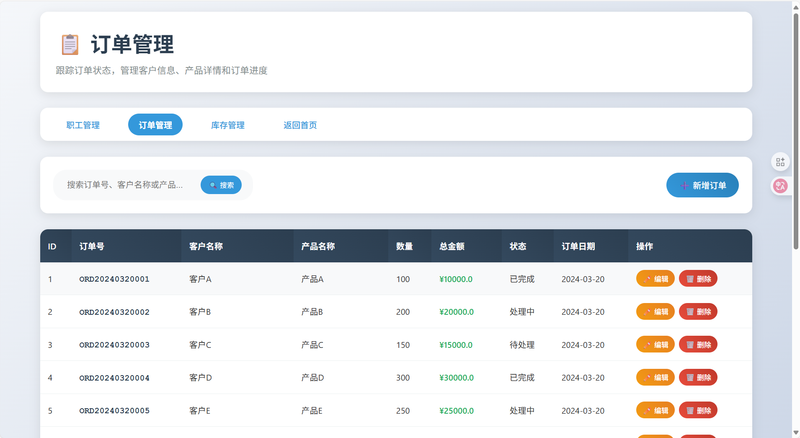Edit order ORD20240320003
The image size is (800, 438).
[655, 345]
